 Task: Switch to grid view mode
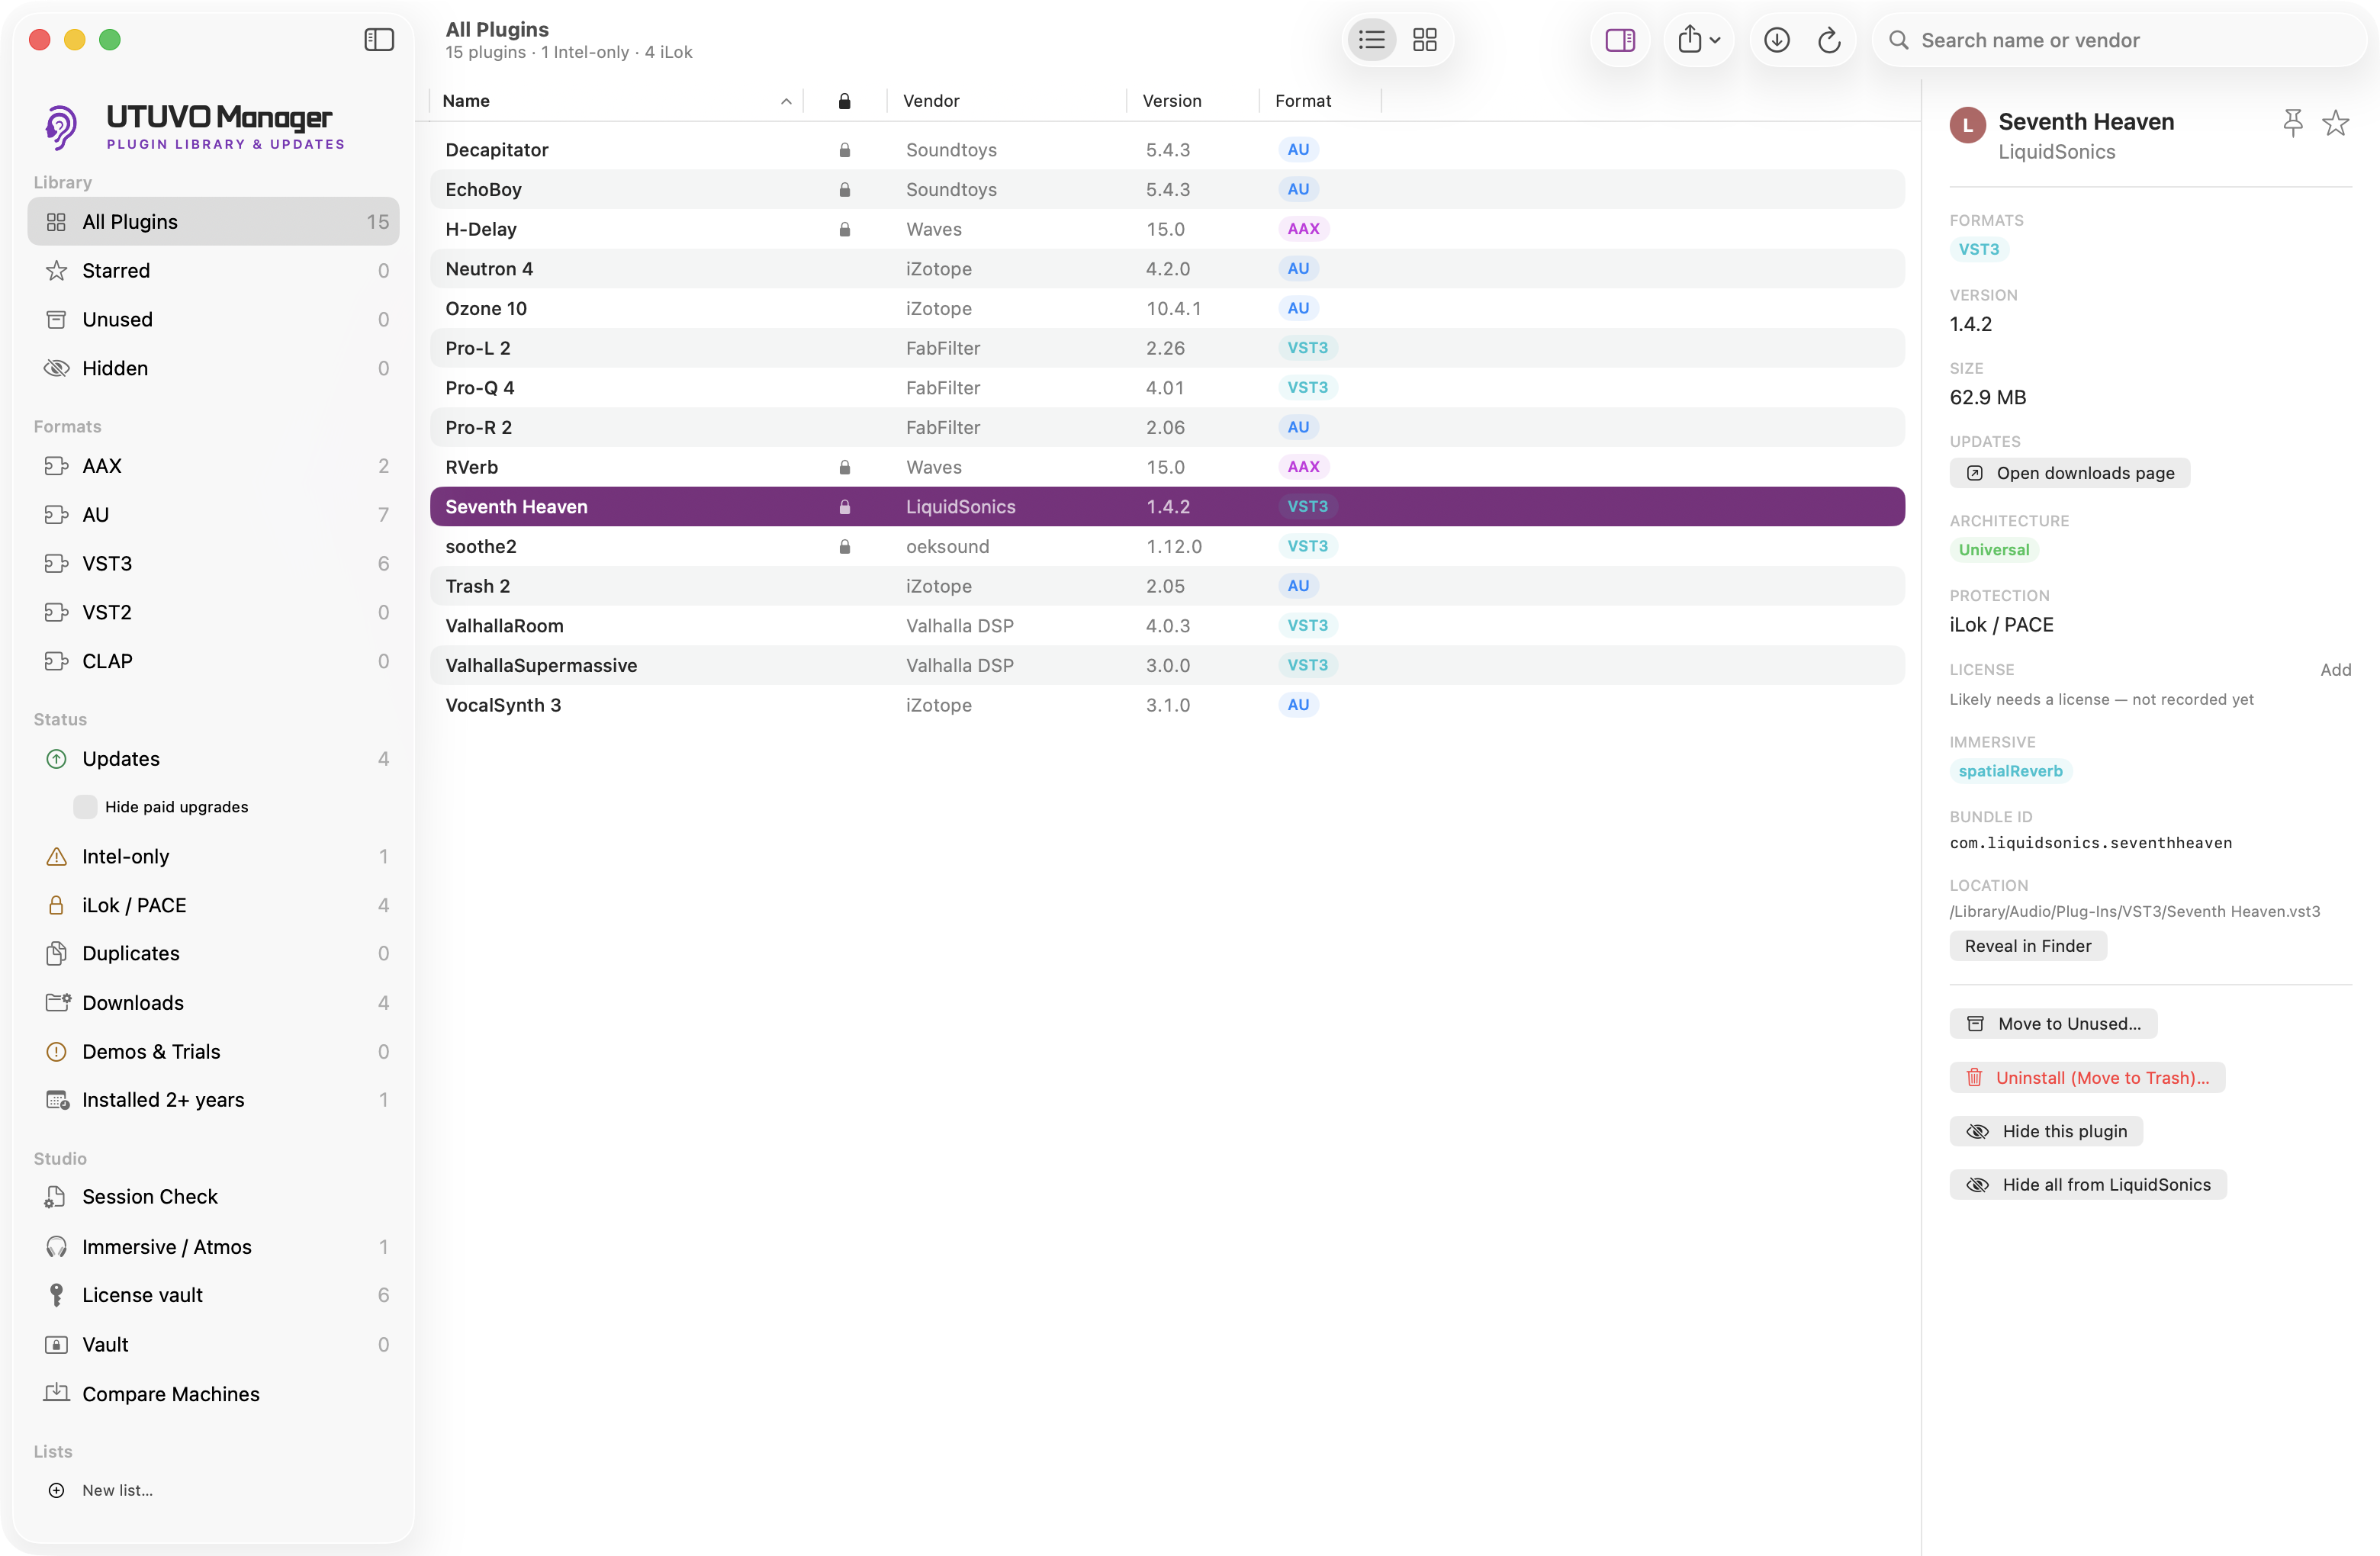1424,40
